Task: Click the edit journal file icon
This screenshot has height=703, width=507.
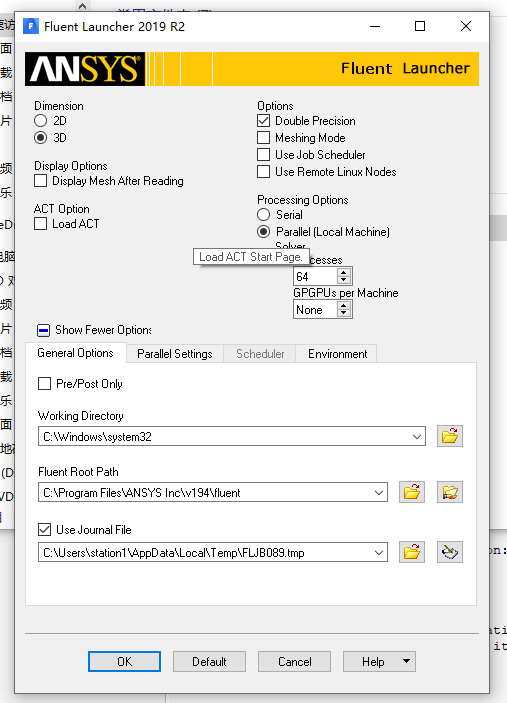Action: [450, 552]
